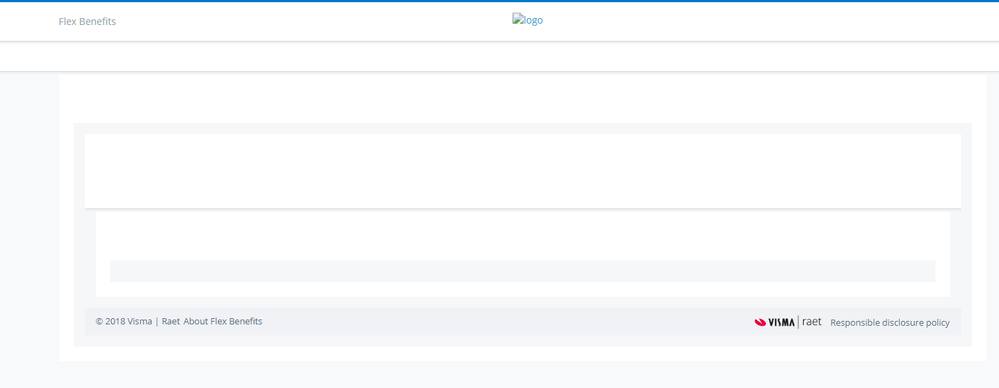The height and width of the screenshot is (388, 999).
Task: Click the empty white navigation bar below header
Action: tap(500, 57)
